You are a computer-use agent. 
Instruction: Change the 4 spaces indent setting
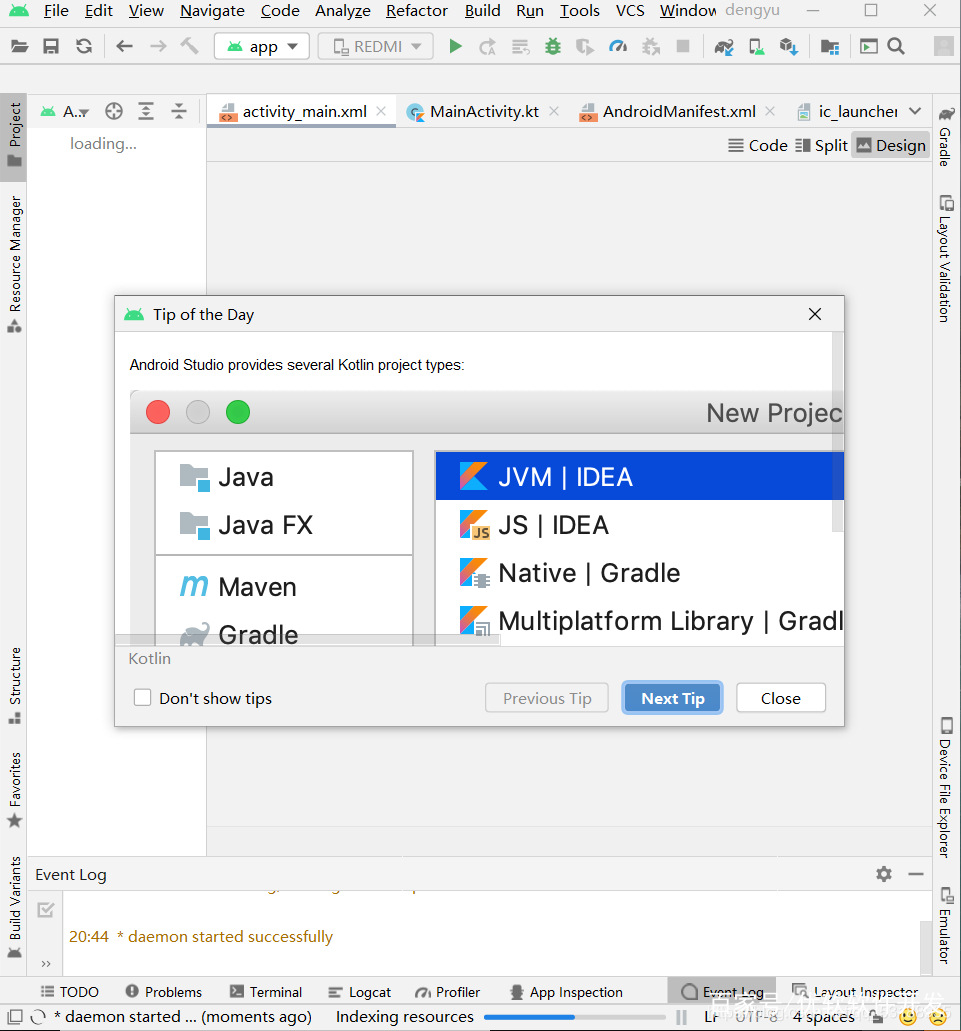(823, 1017)
